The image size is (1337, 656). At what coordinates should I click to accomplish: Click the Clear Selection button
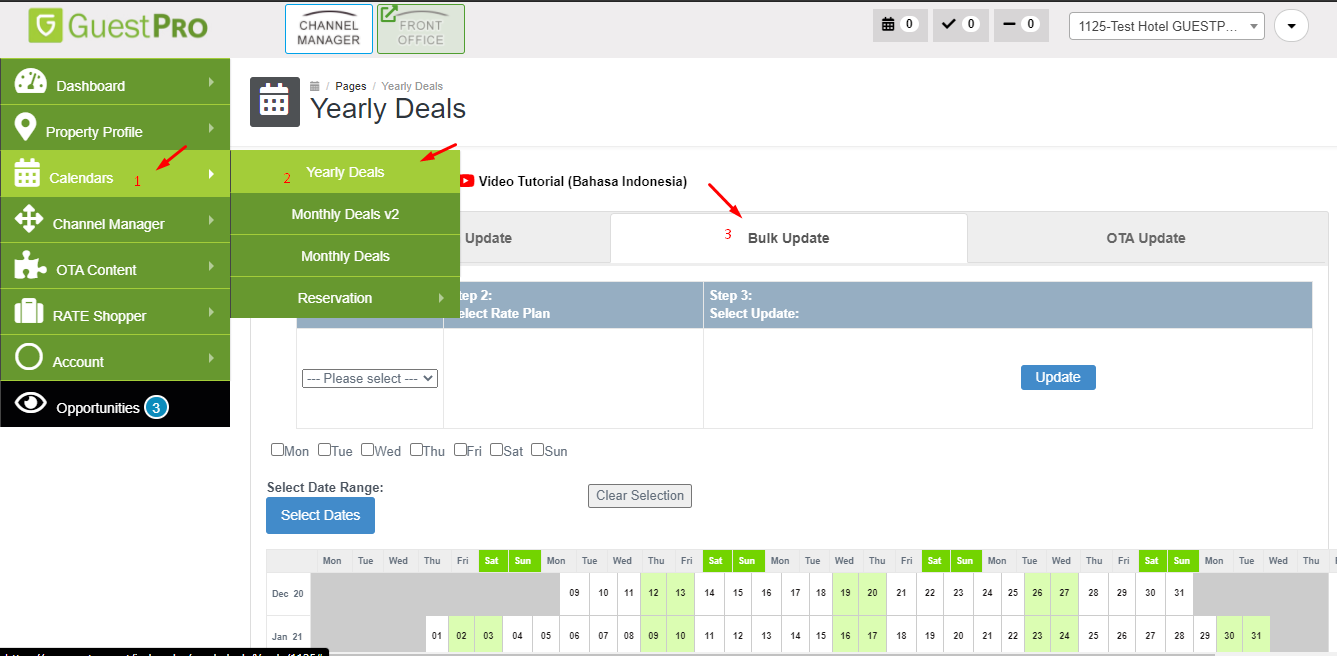[x=640, y=496]
